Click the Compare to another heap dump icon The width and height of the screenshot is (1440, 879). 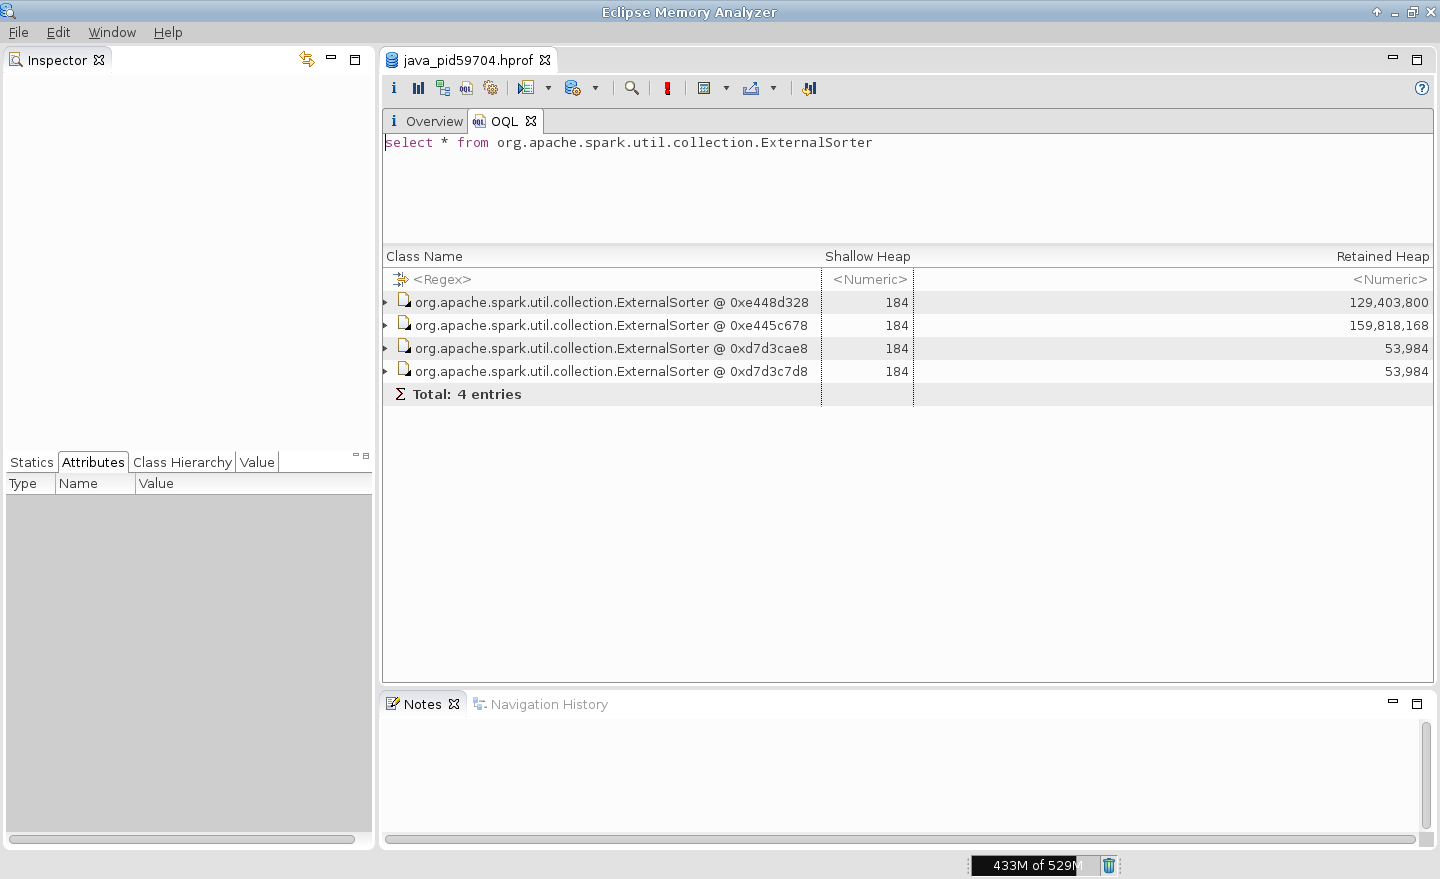click(809, 88)
